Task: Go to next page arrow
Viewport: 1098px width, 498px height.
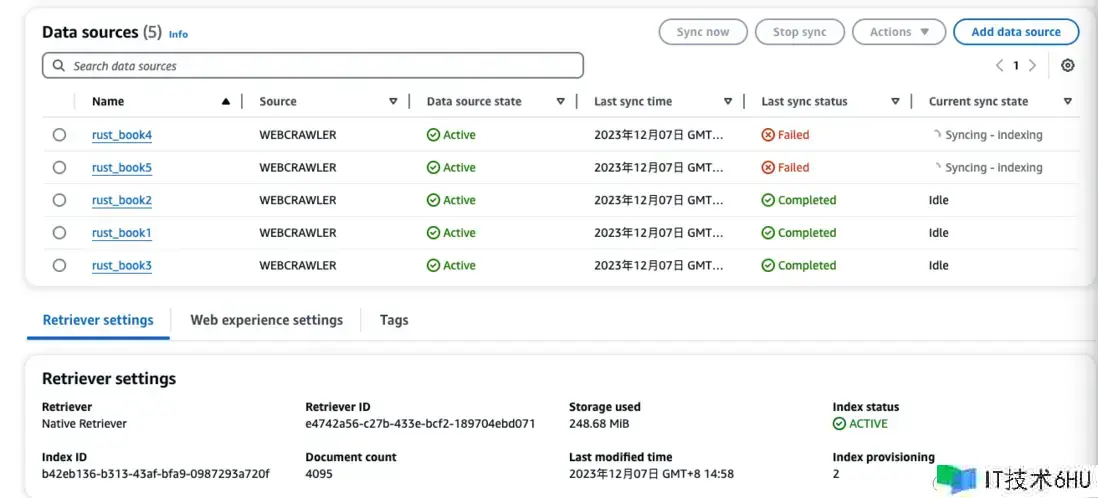Action: 1032,66
